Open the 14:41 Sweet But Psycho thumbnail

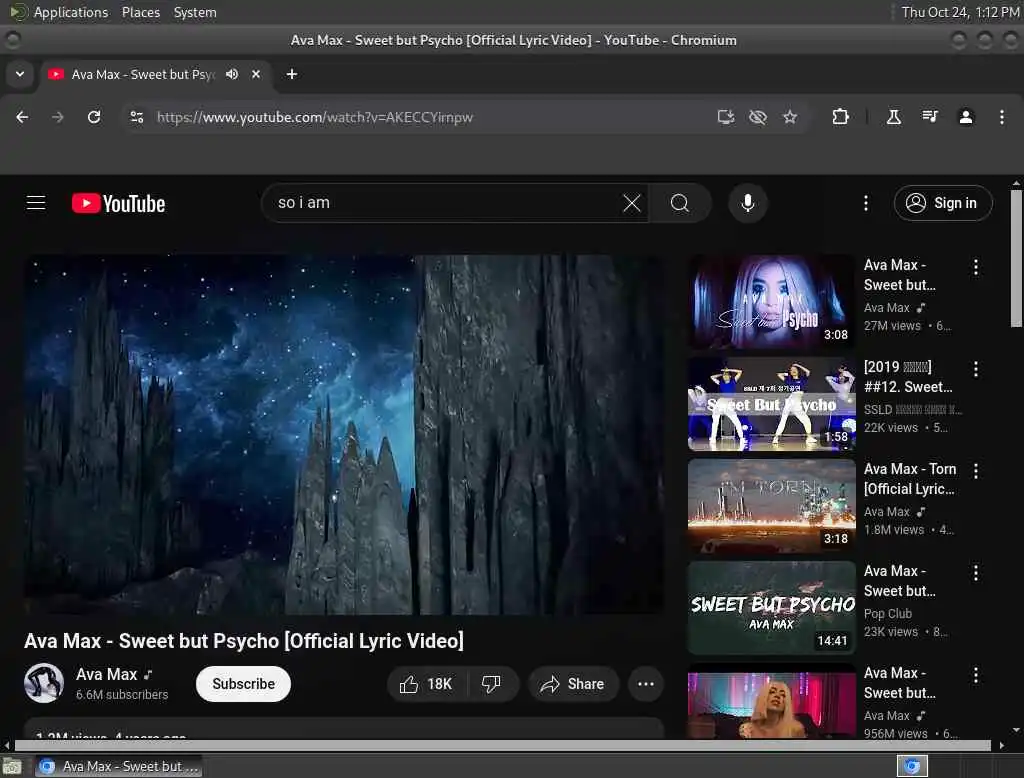pos(771,608)
